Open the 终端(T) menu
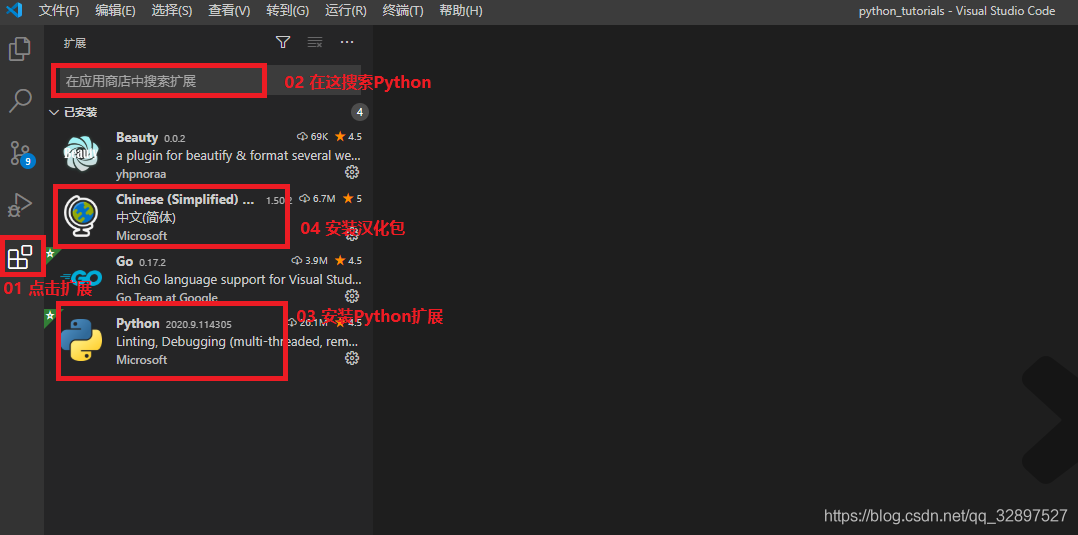 click(x=403, y=11)
